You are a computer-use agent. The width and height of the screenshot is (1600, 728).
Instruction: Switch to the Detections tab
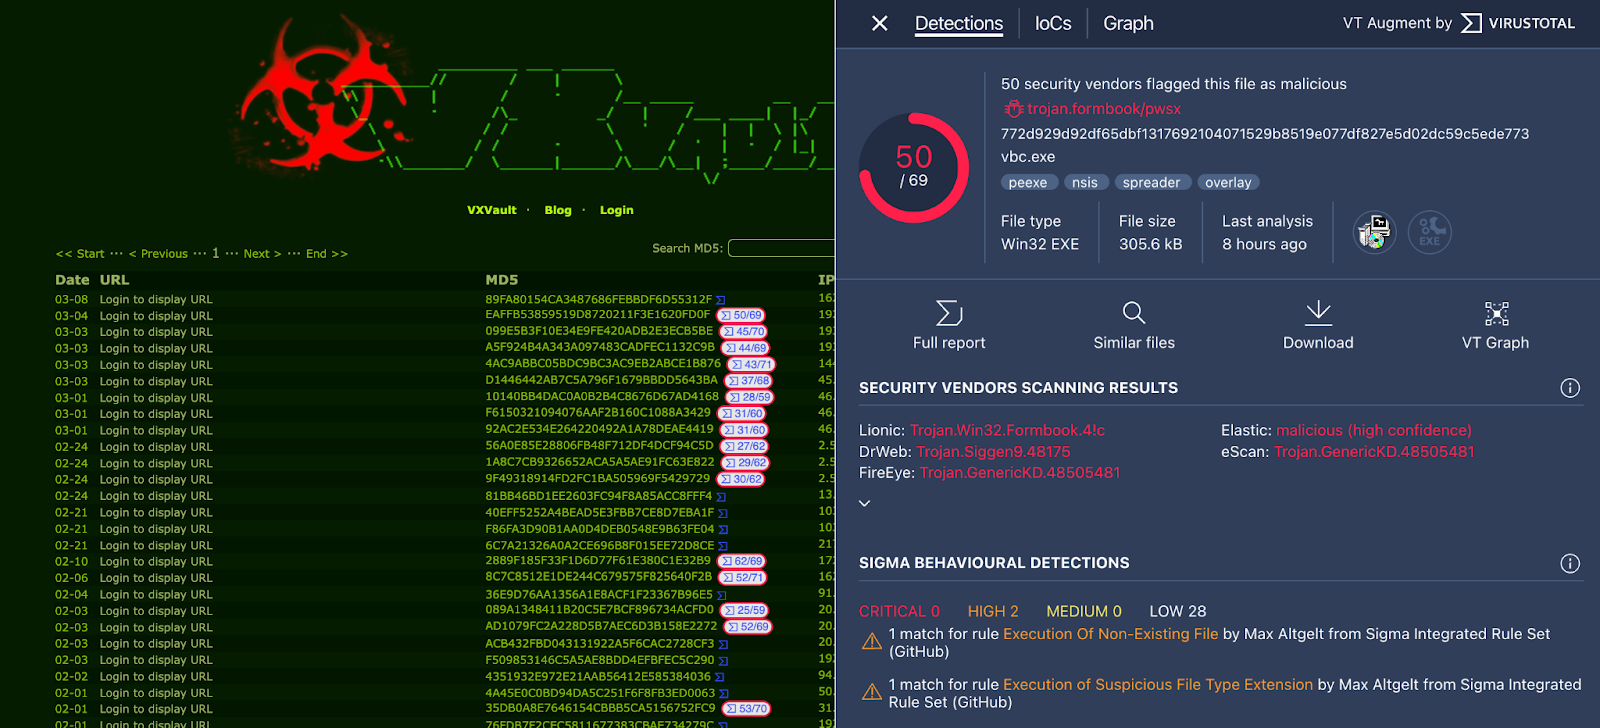pos(959,23)
